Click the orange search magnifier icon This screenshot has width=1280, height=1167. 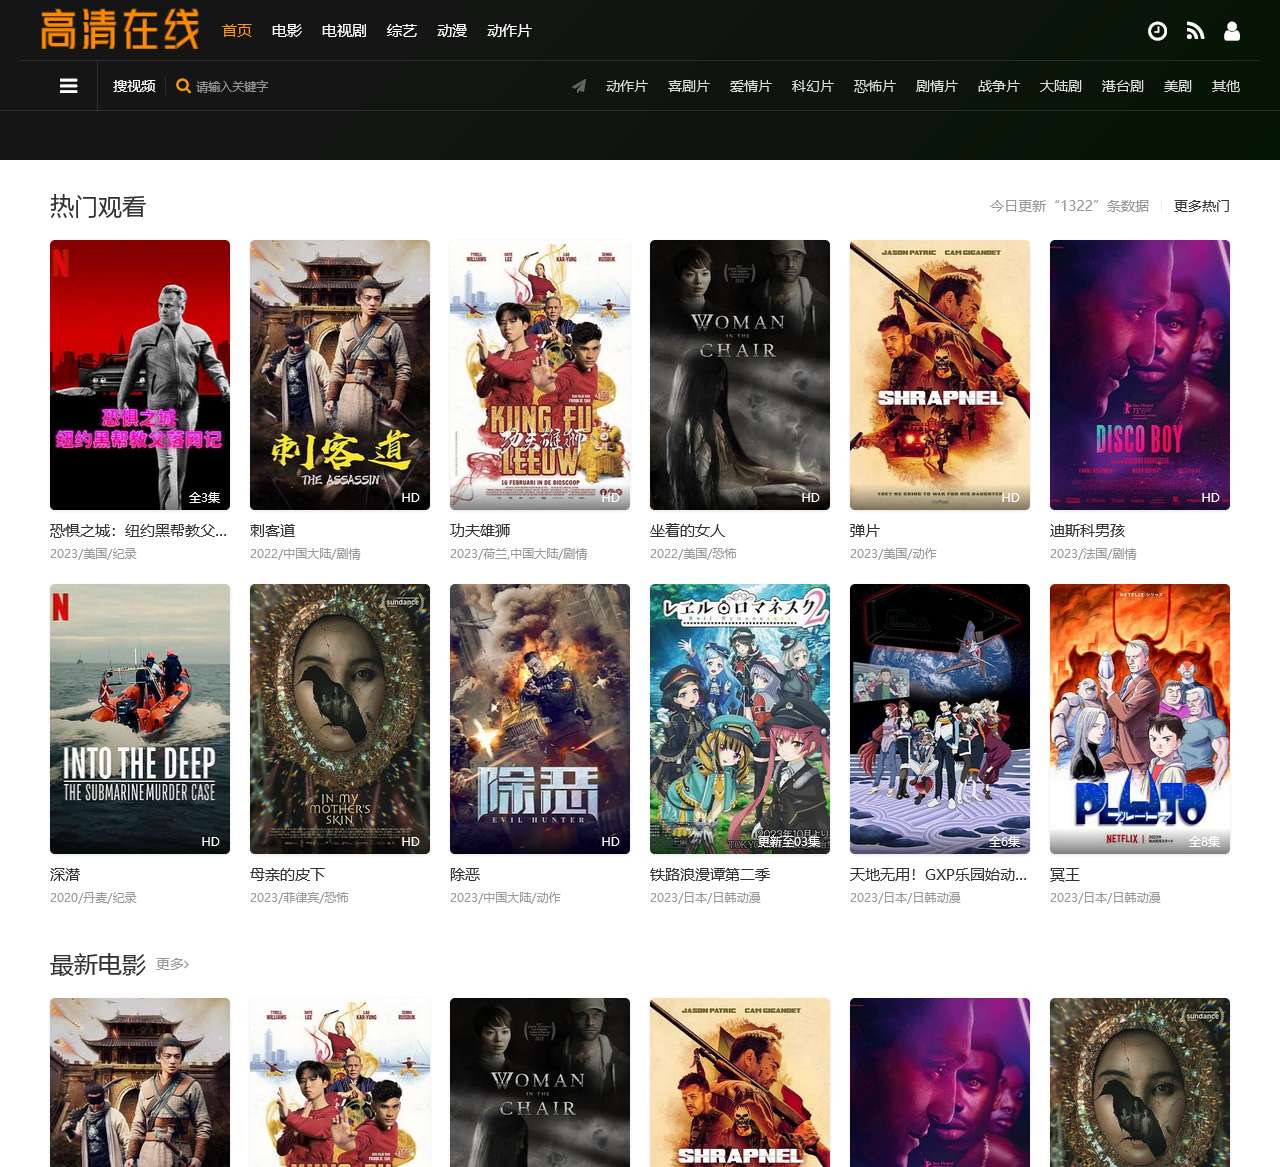click(x=183, y=86)
